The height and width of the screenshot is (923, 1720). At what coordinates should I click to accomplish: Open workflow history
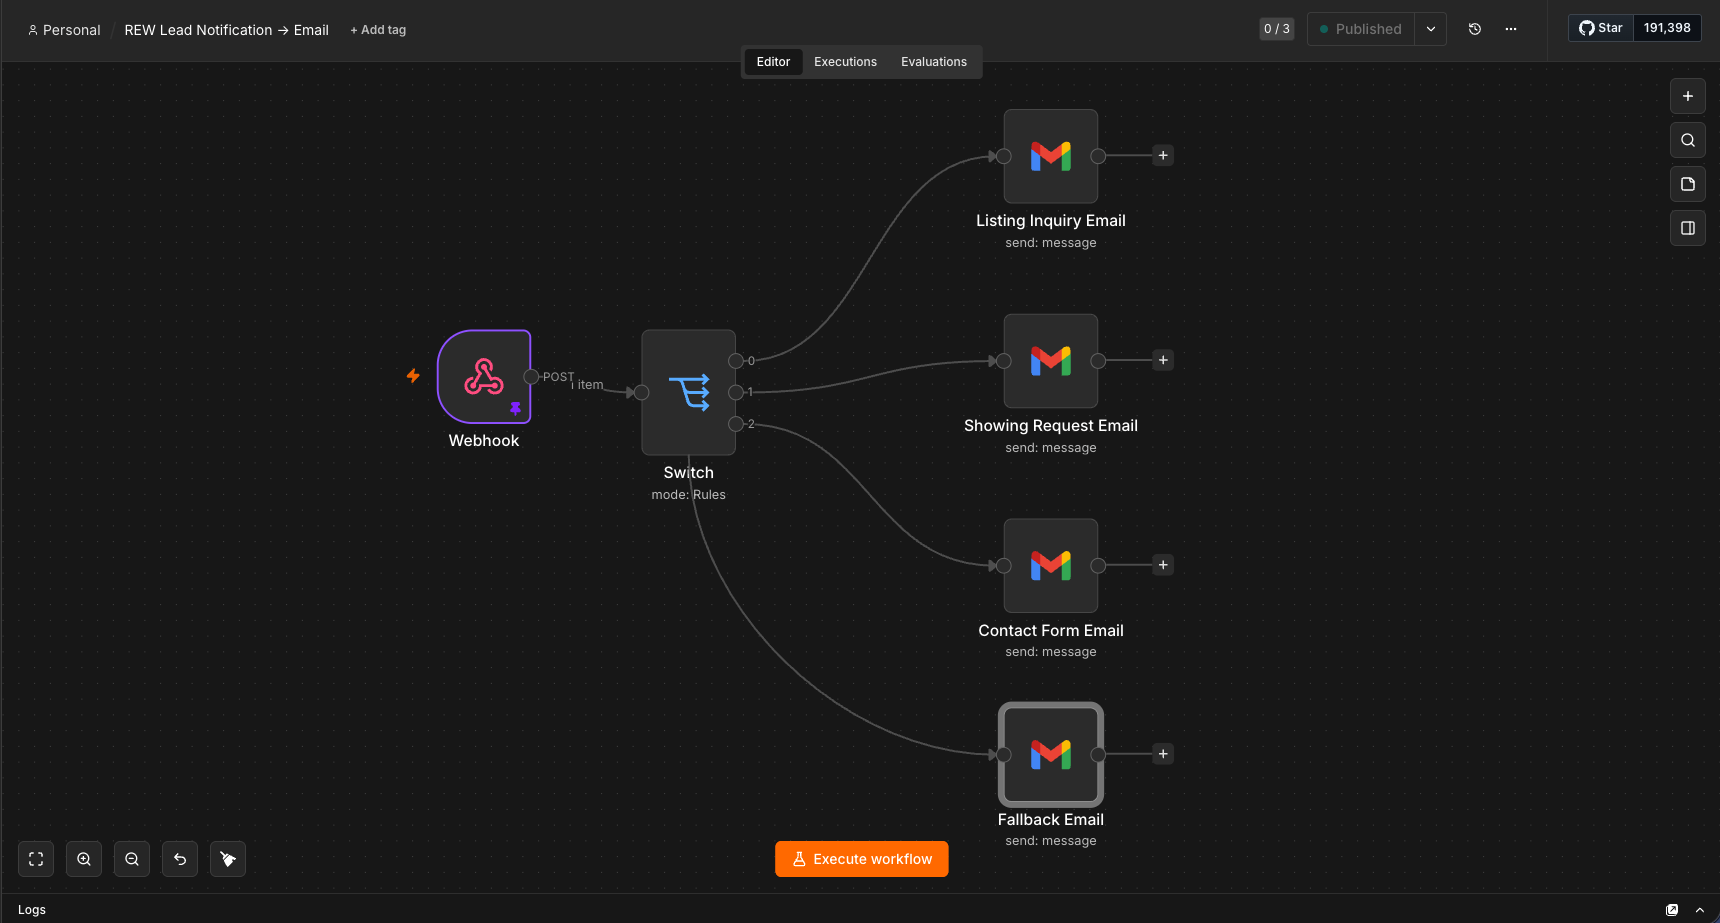(x=1474, y=29)
